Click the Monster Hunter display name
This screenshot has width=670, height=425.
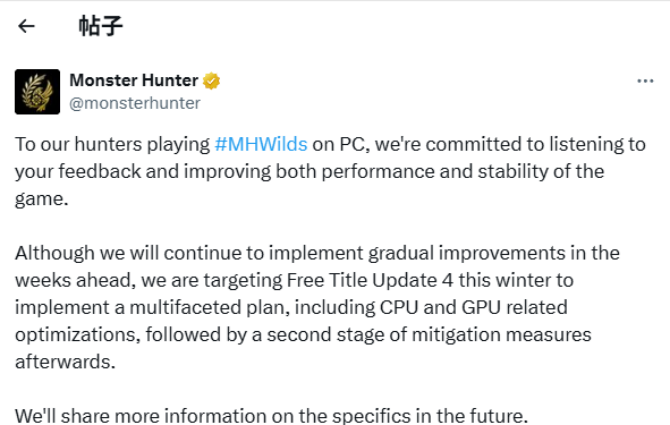(x=134, y=80)
